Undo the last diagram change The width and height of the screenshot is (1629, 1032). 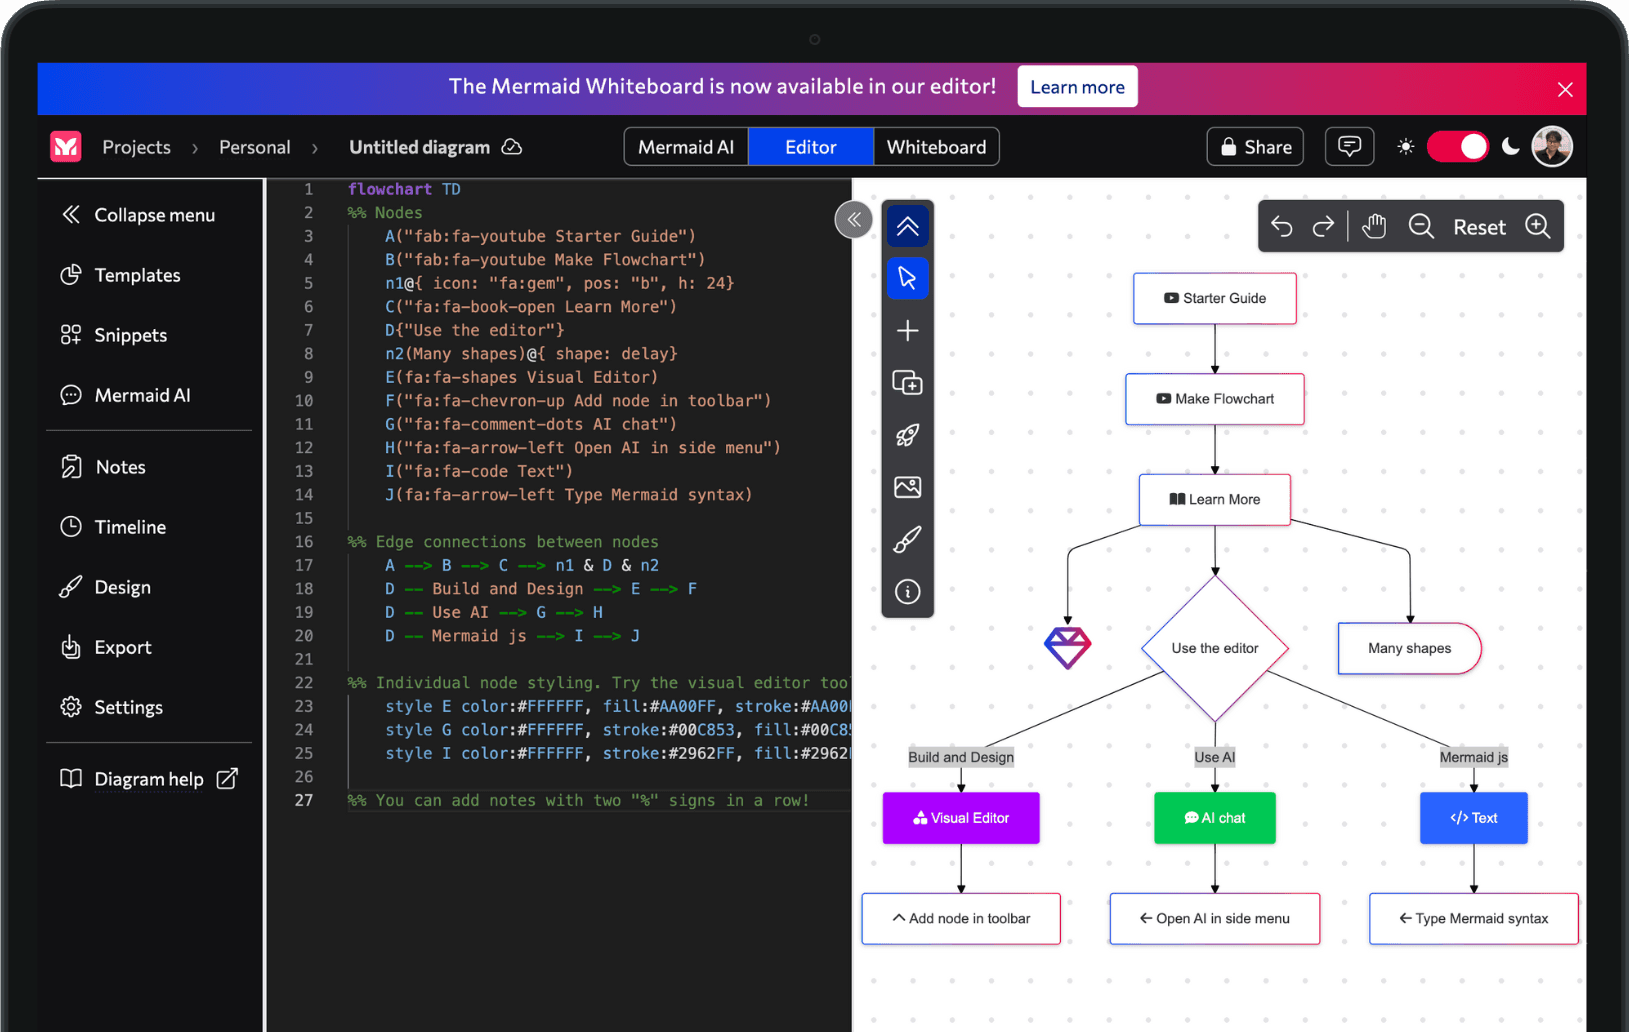coord(1282,227)
